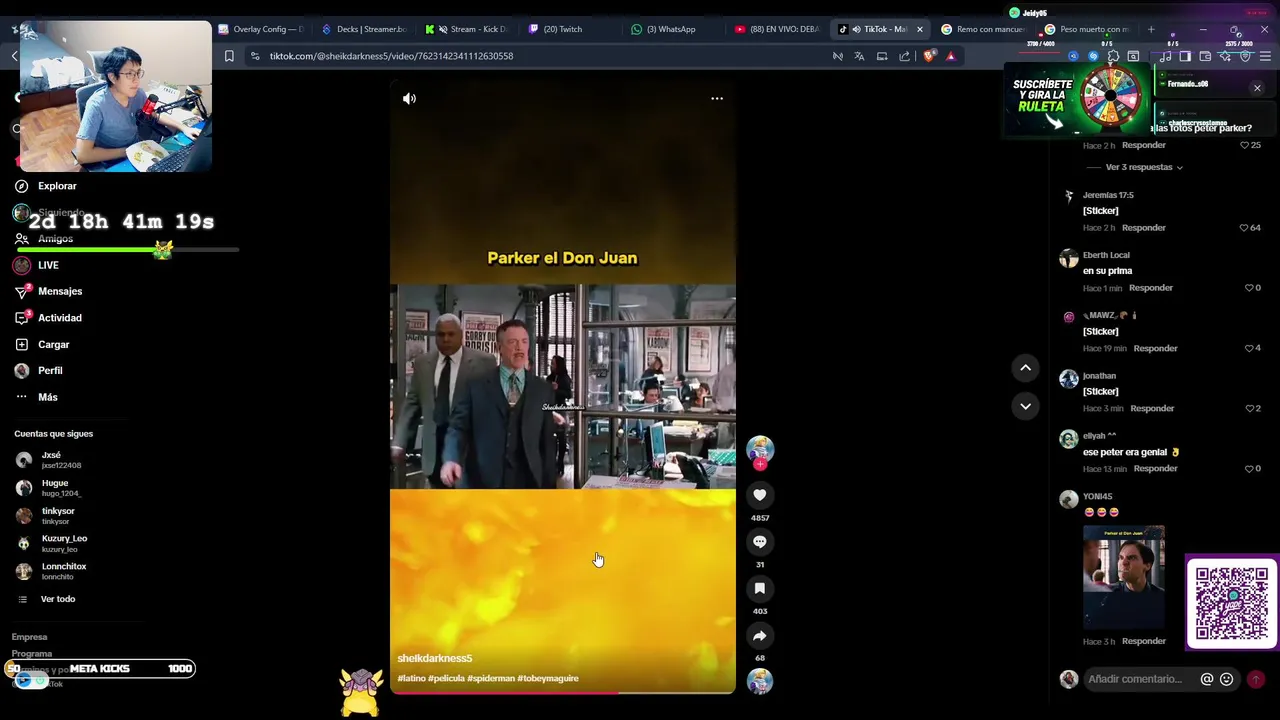The image size is (1280, 720).
Task: Reply to Jeremías 17:5 comment
Action: coord(1144,228)
